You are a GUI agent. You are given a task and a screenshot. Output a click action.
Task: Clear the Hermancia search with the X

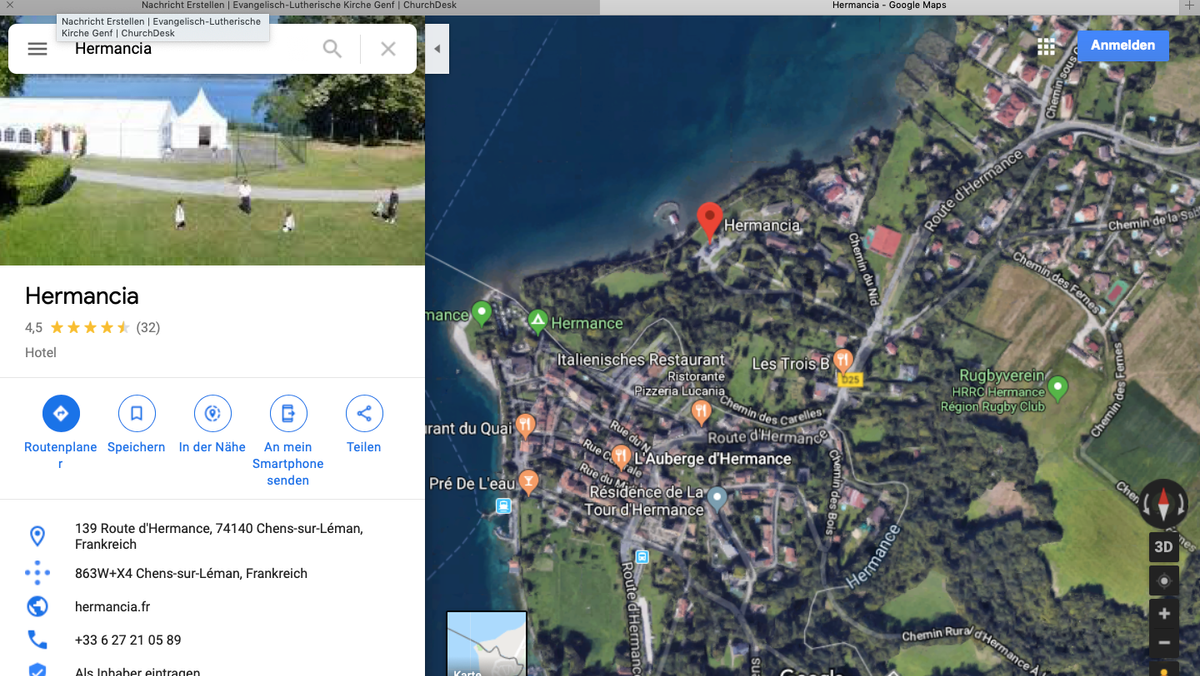pos(388,48)
